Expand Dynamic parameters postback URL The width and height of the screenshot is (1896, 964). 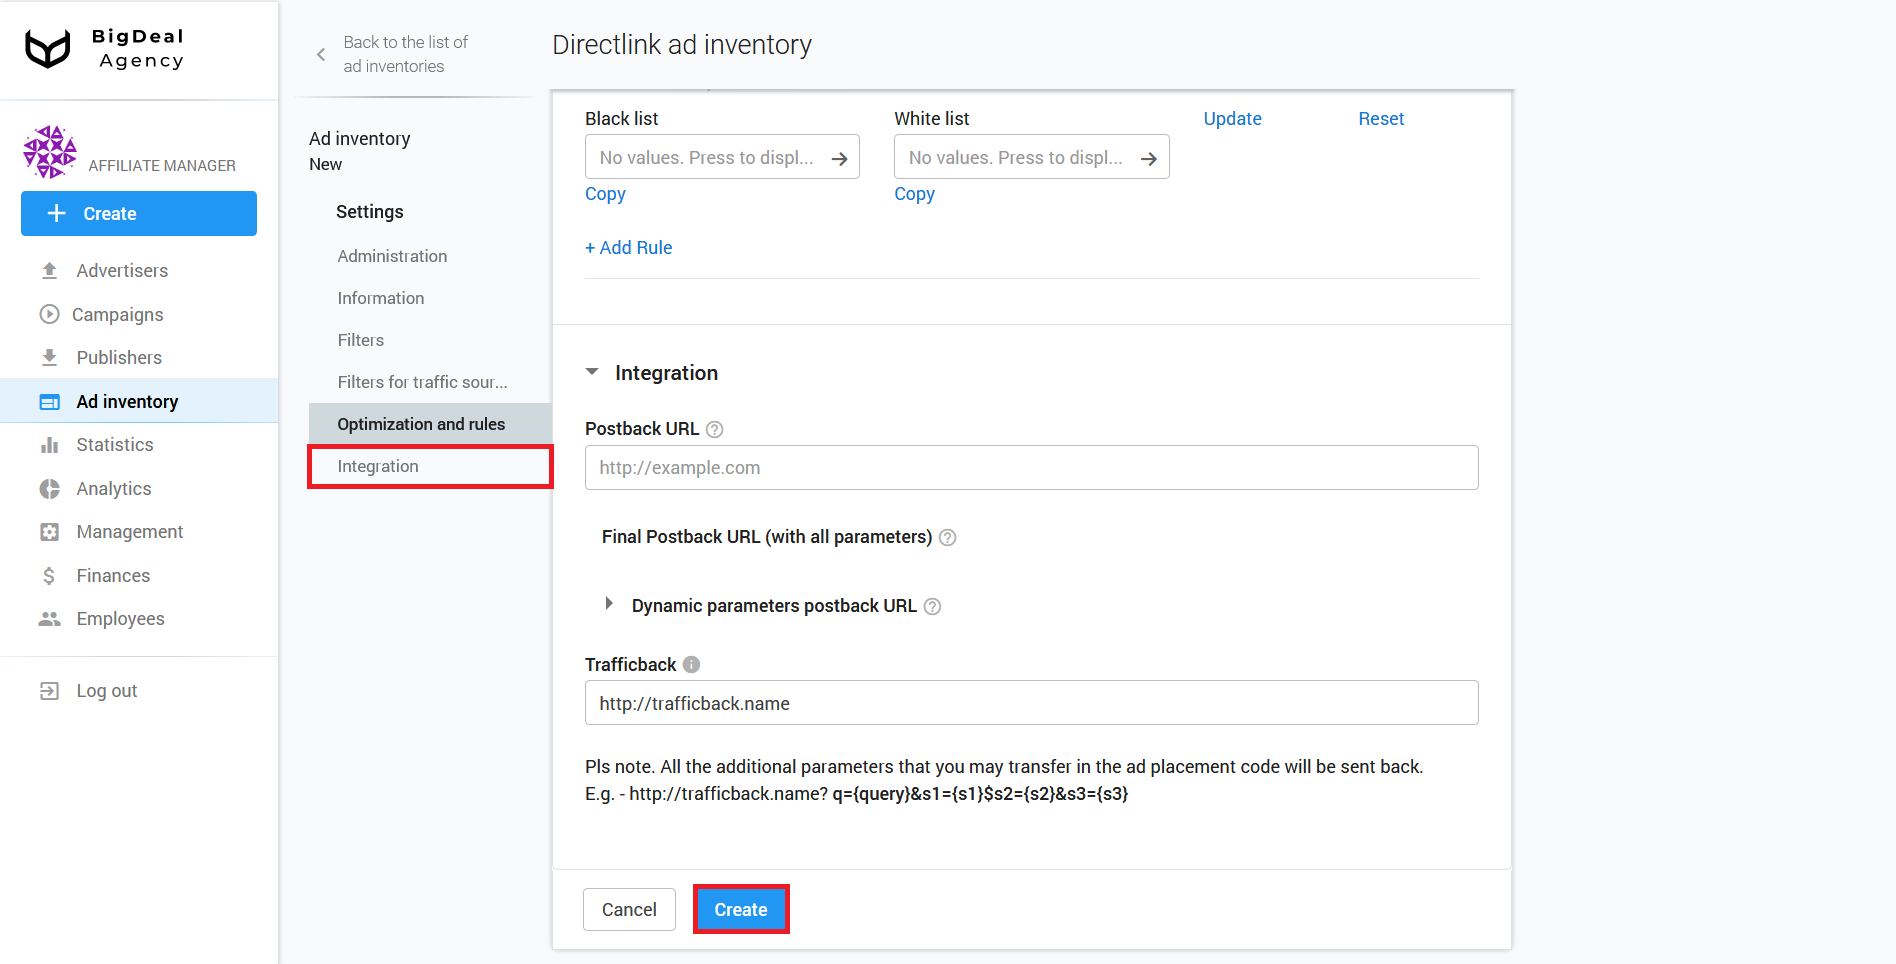click(x=609, y=604)
